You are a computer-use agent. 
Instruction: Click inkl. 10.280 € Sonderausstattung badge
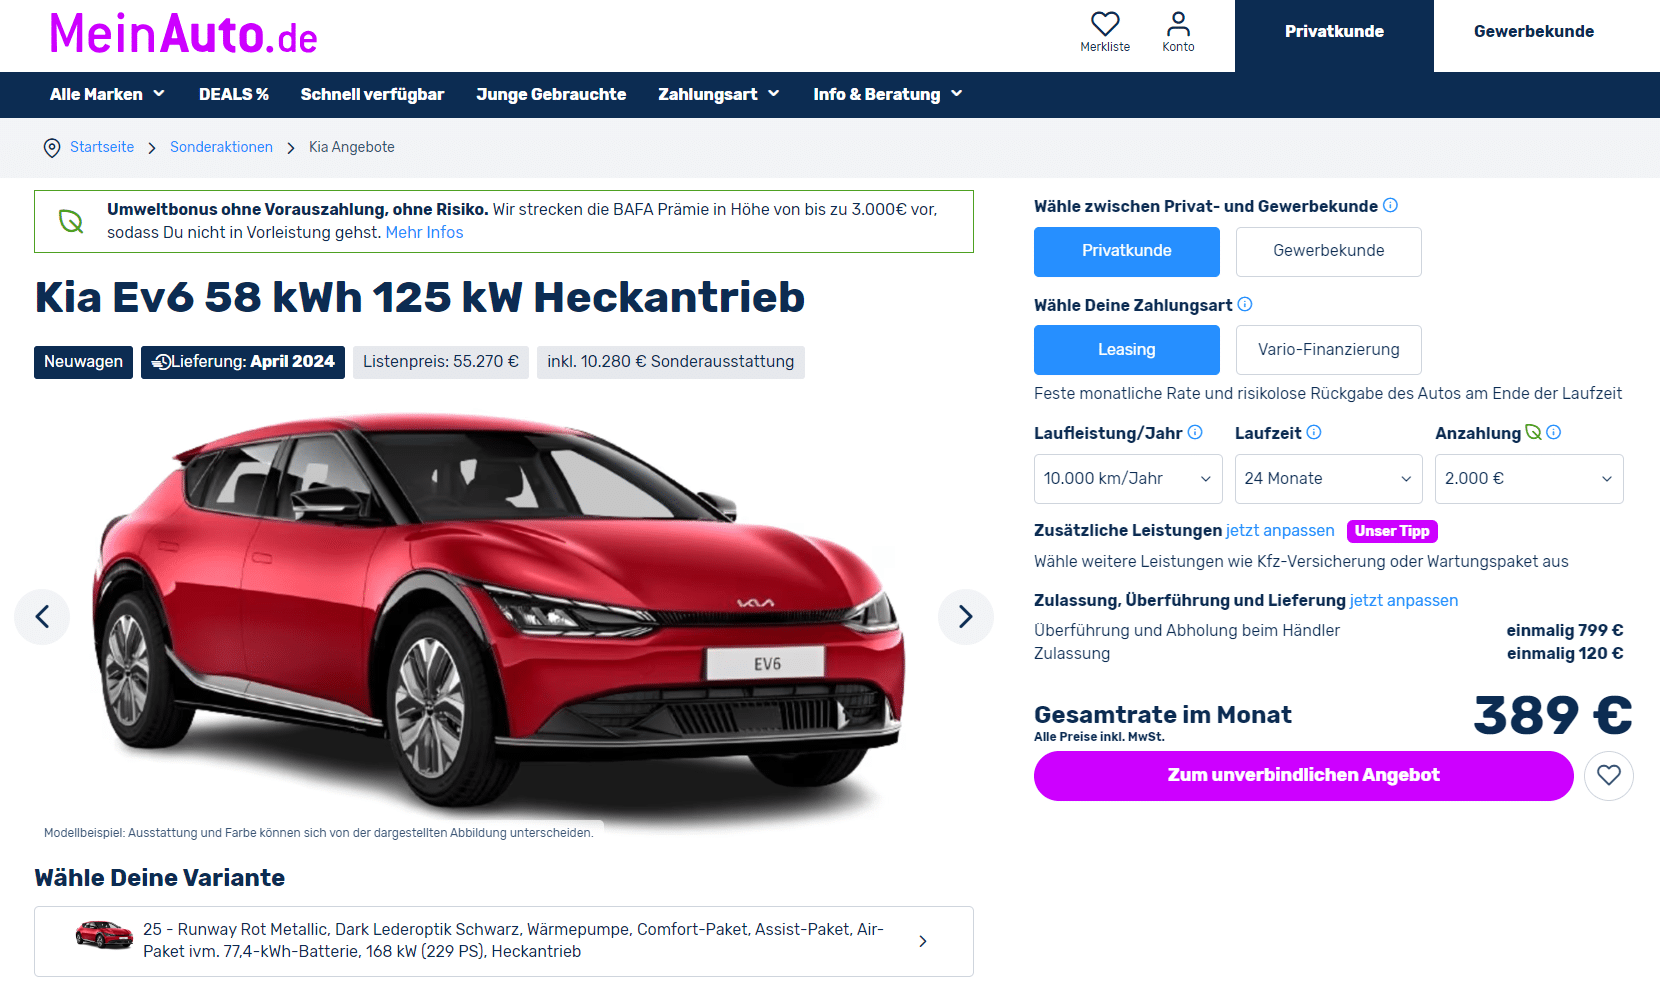pyautogui.click(x=671, y=362)
